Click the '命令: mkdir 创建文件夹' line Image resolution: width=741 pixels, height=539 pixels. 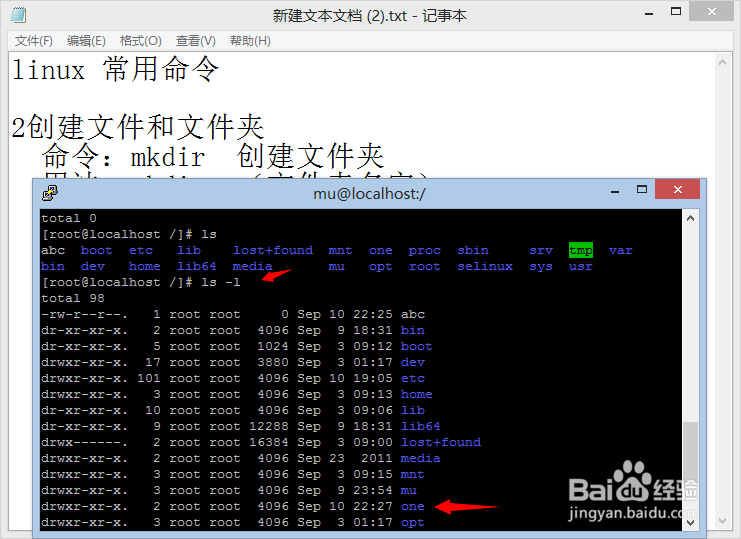click(213, 156)
